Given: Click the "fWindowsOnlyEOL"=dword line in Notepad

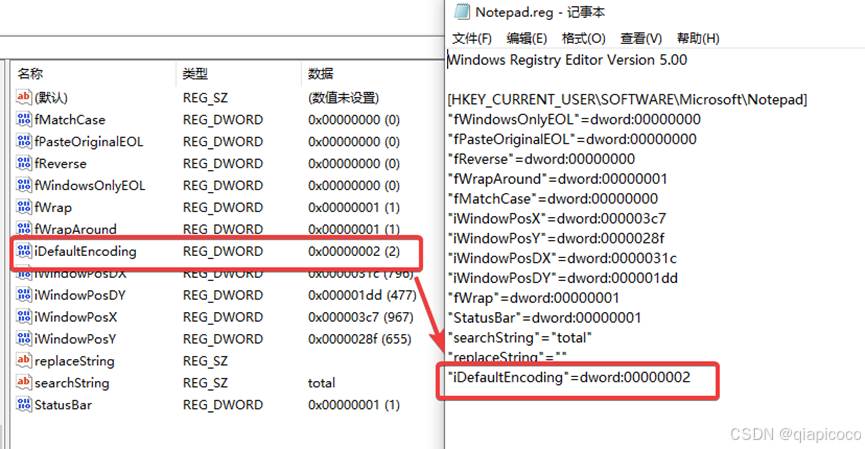Looking at the screenshot, I should 574,119.
